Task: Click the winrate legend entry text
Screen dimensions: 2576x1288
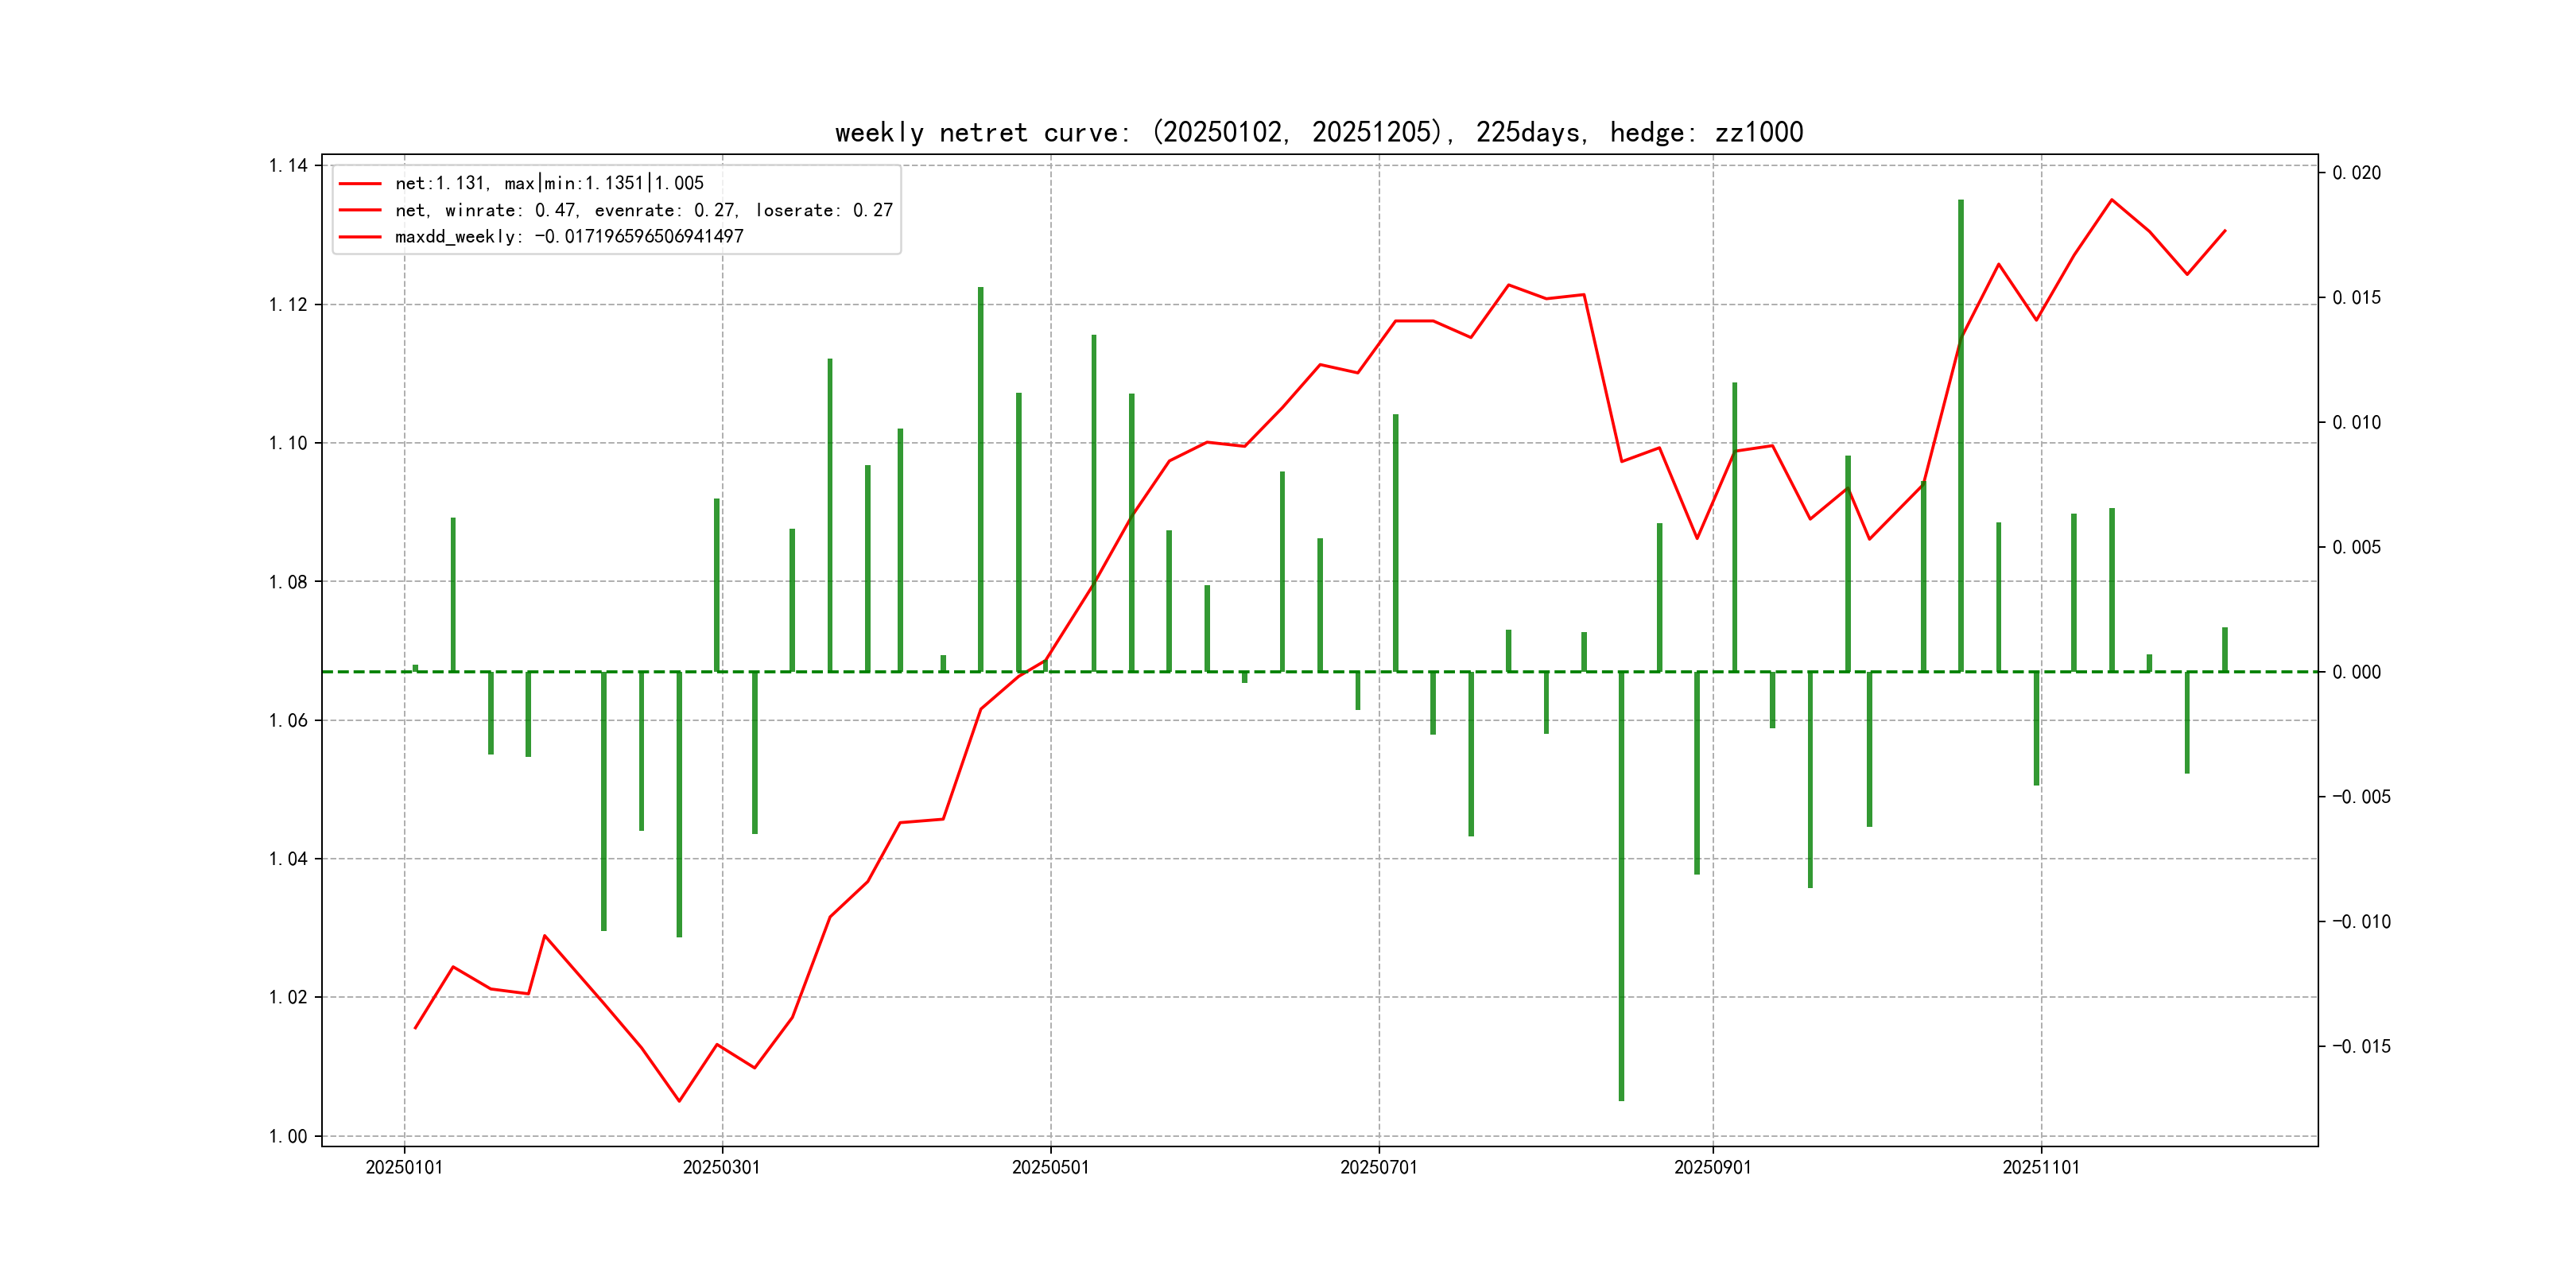Action: [643, 210]
